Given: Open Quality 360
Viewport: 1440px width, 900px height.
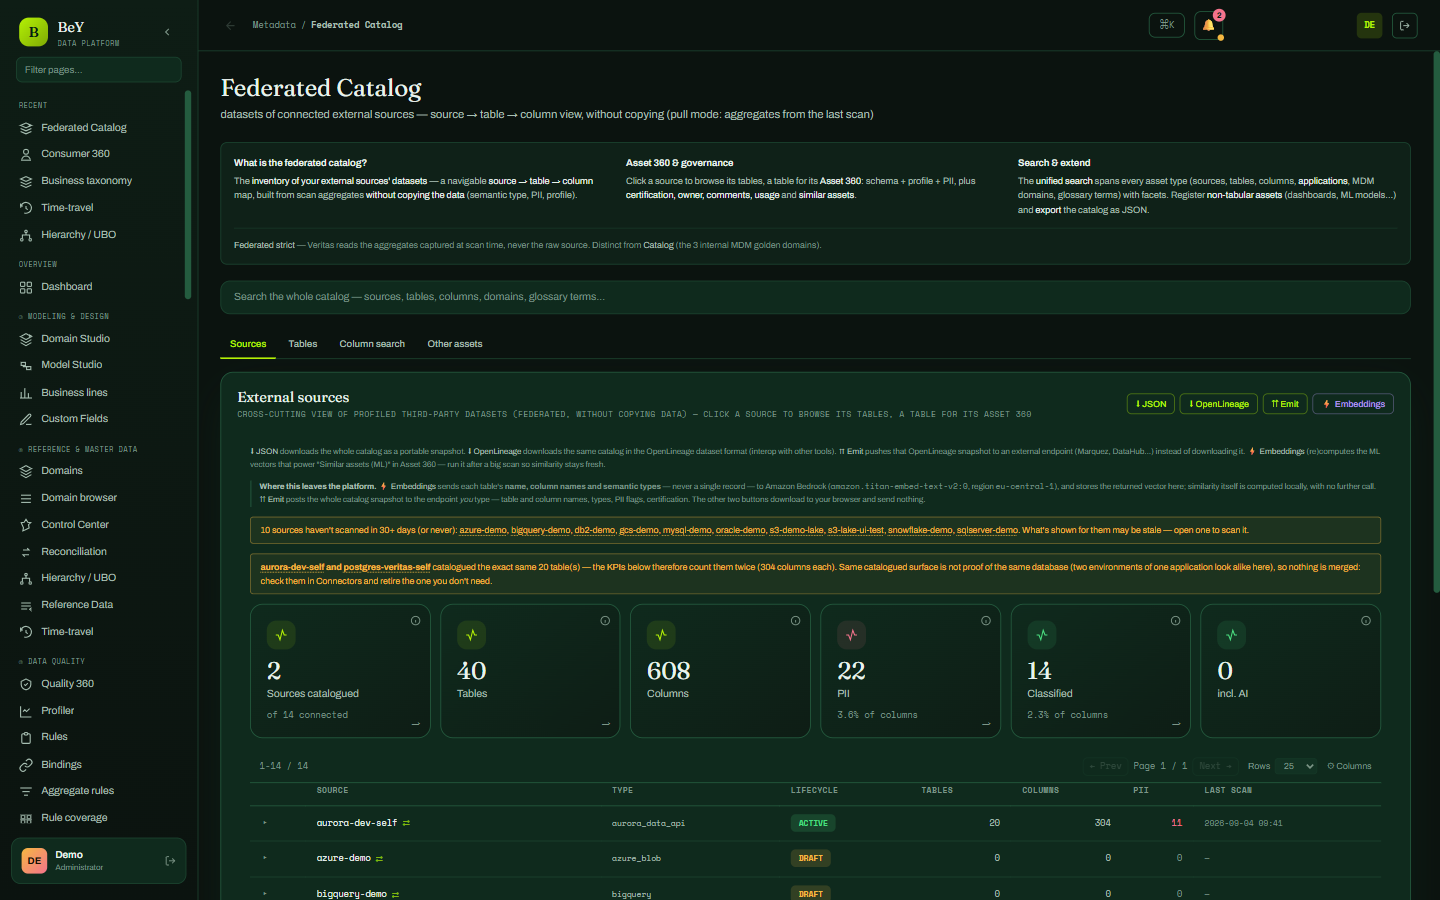Looking at the screenshot, I should [67, 684].
